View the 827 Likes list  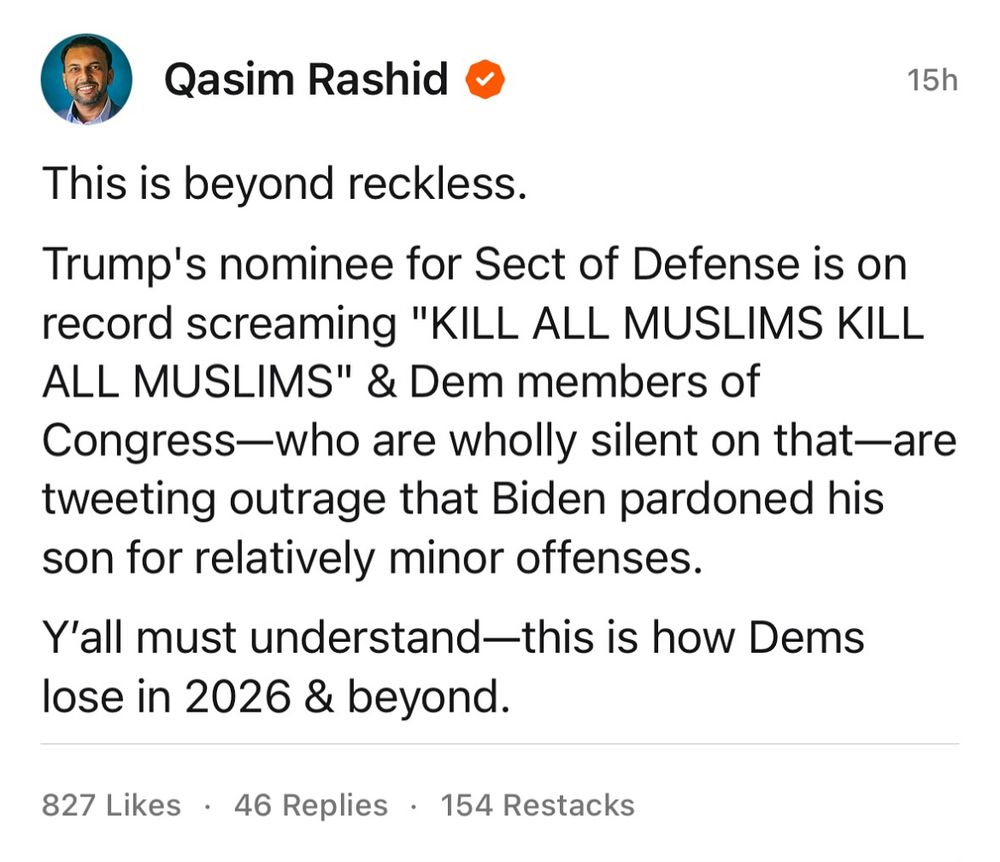tap(111, 805)
